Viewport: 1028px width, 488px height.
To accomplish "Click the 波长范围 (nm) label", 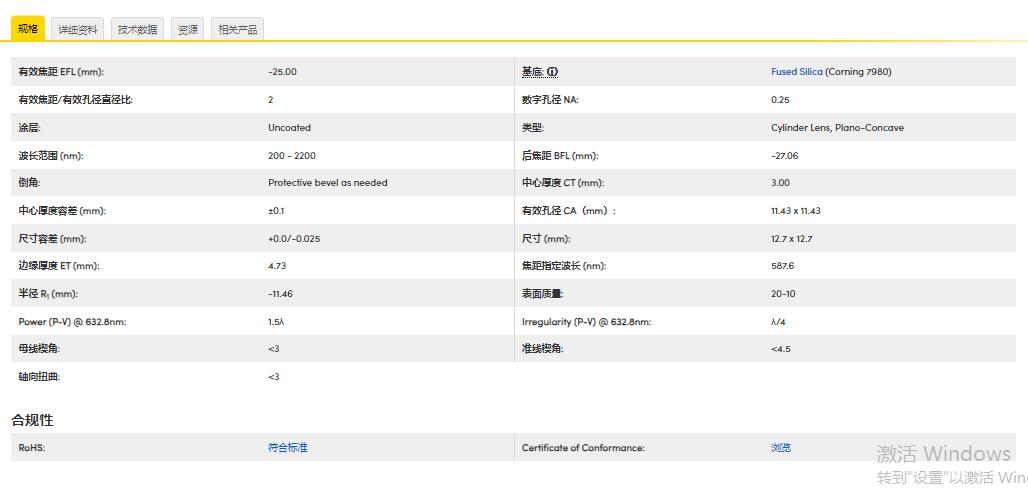I will click(51, 155).
